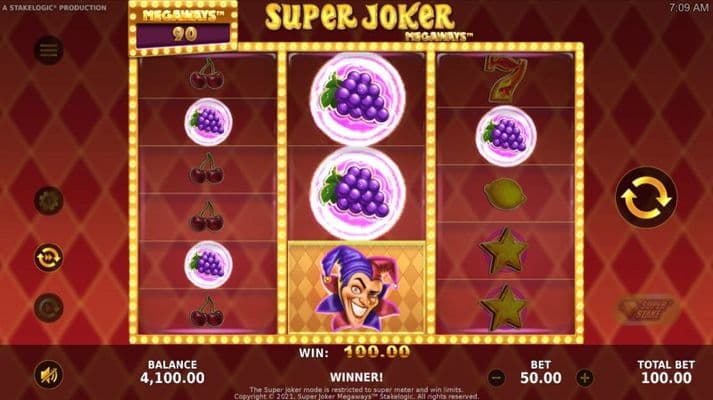
Task: Click the Total Bet 100.00 display
Action: tap(666, 372)
